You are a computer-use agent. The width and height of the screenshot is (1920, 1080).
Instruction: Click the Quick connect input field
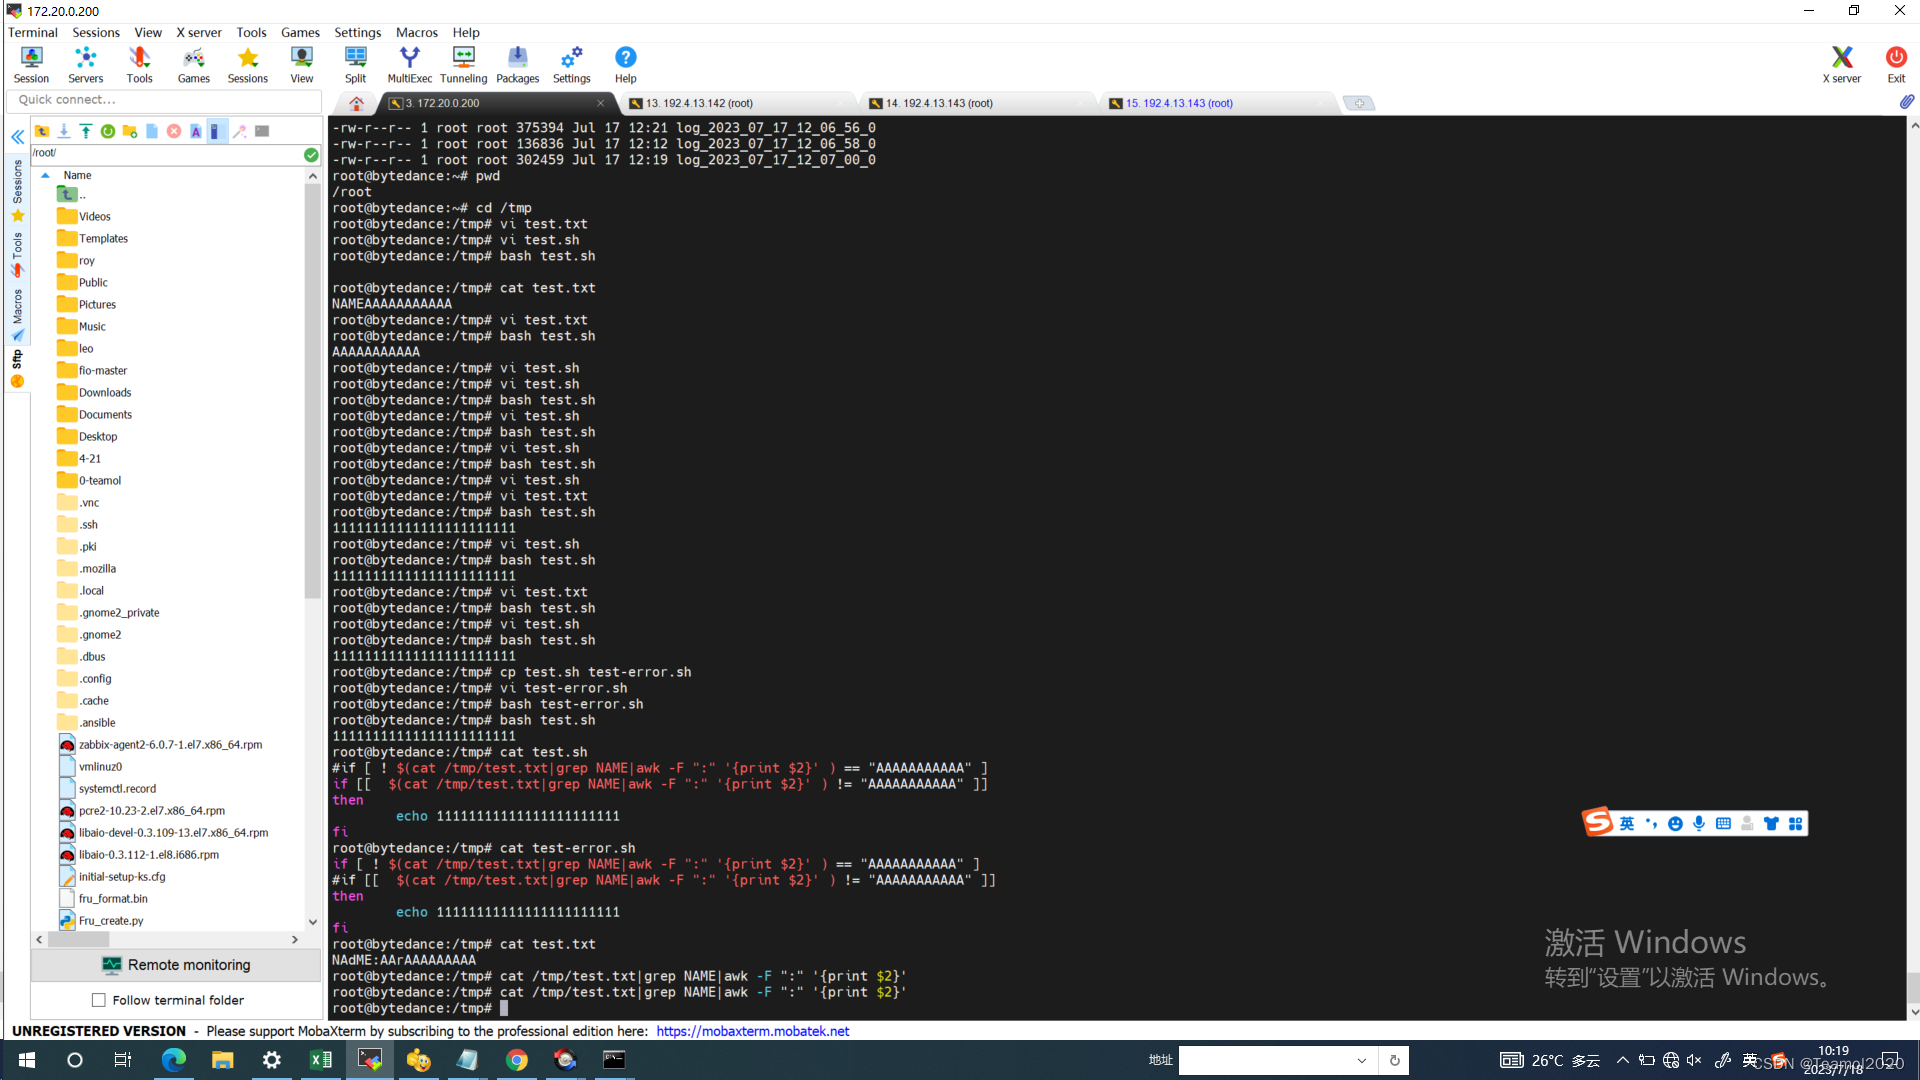[x=165, y=100]
